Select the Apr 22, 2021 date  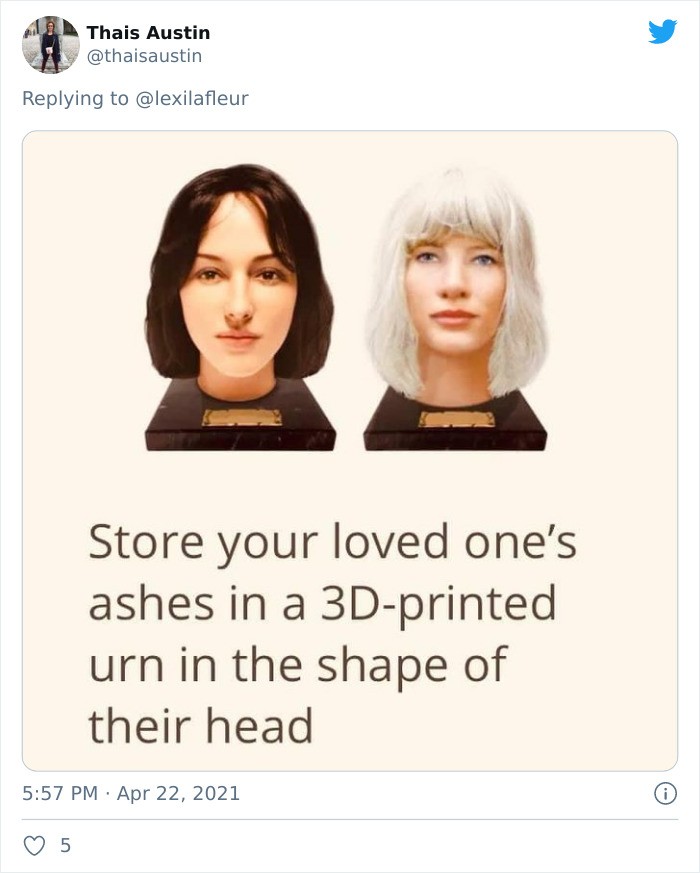[x=178, y=793]
